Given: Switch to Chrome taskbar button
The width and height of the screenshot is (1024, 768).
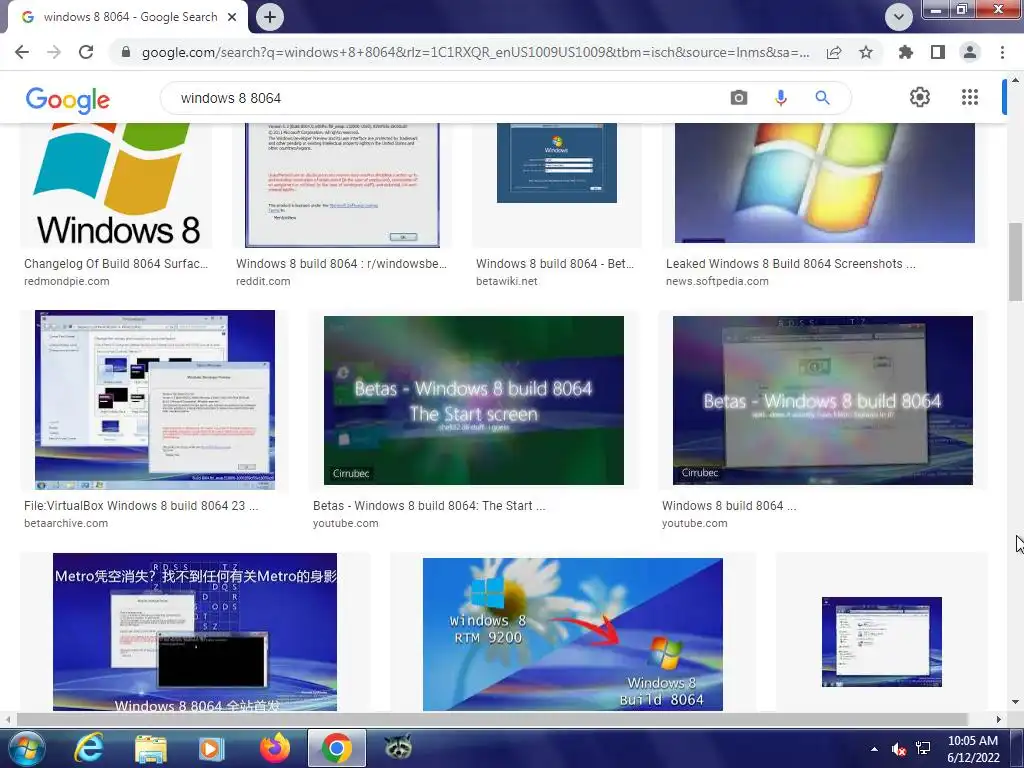Looking at the screenshot, I should (x=336, y=748).
